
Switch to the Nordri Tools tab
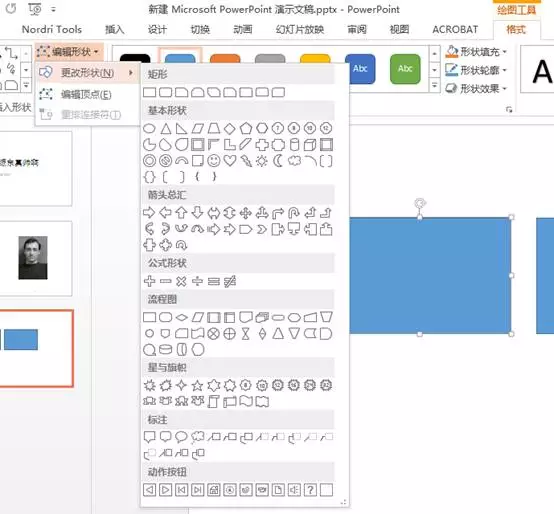click(52, 29)
